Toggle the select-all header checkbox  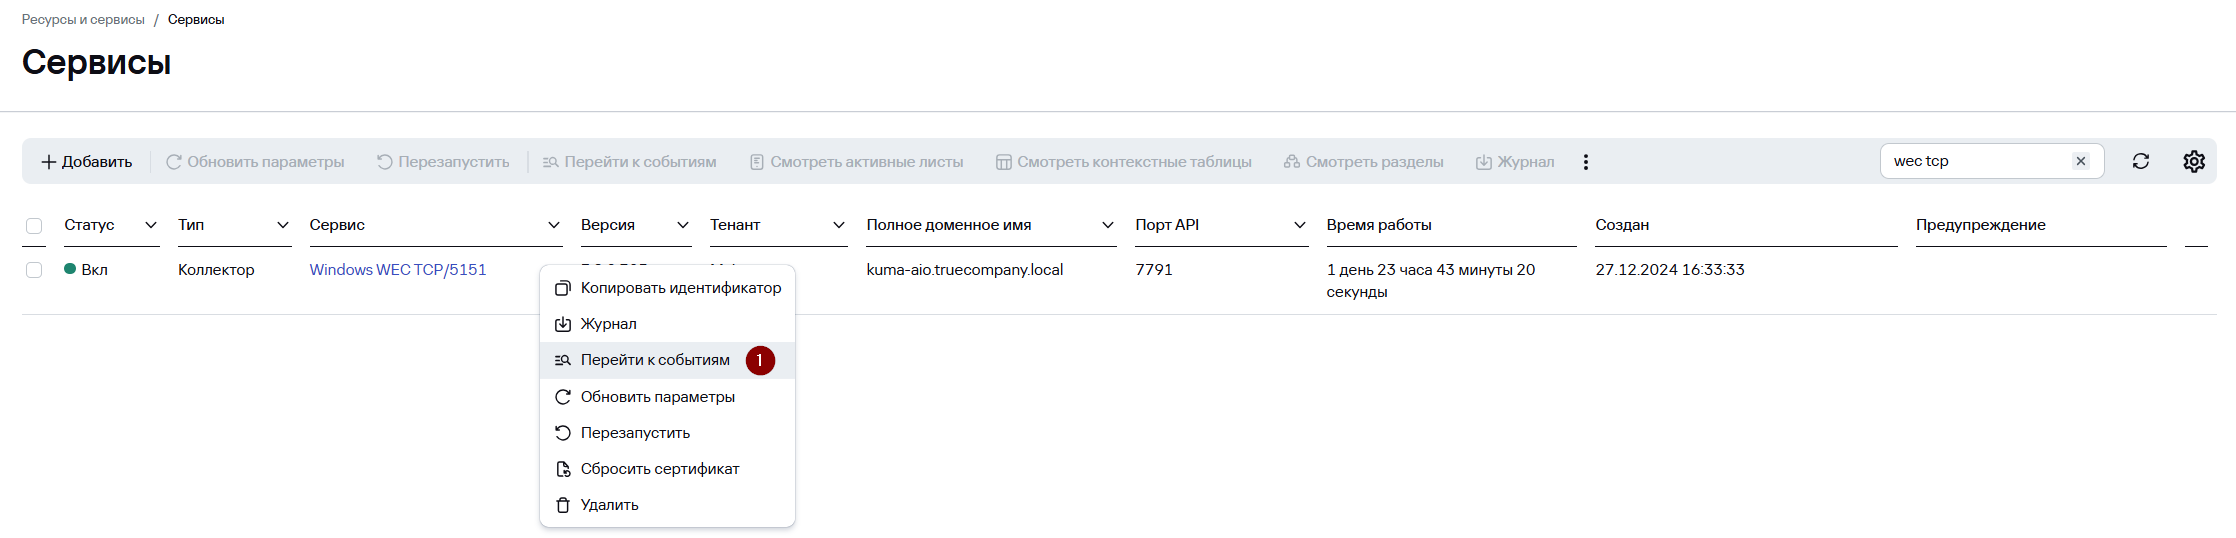[x=34, y=226]
